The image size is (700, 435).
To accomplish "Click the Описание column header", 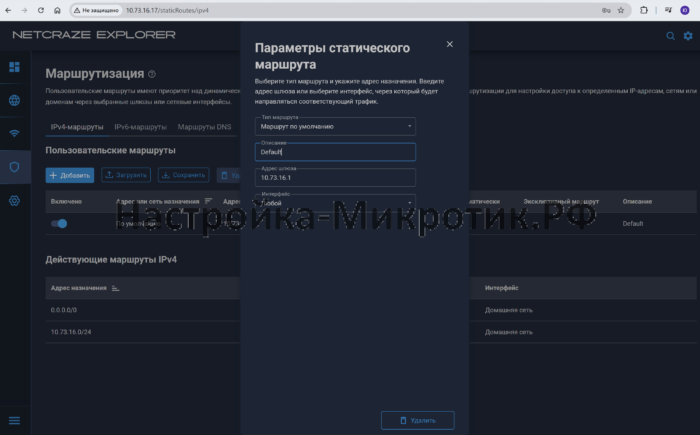I will [637, 201].
